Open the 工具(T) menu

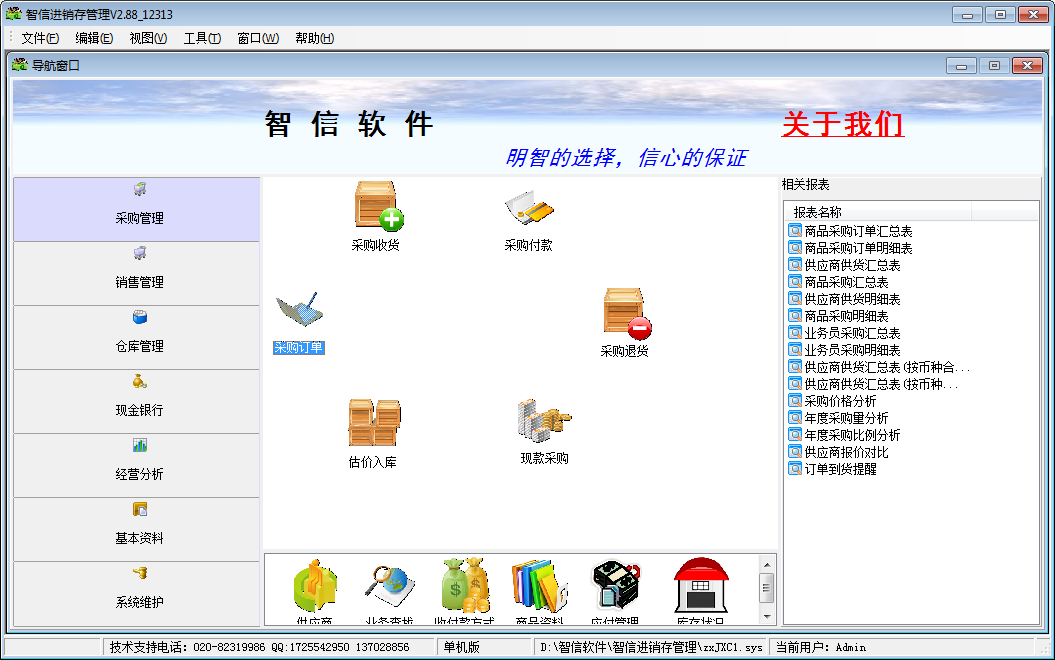(x=202, y=38)
